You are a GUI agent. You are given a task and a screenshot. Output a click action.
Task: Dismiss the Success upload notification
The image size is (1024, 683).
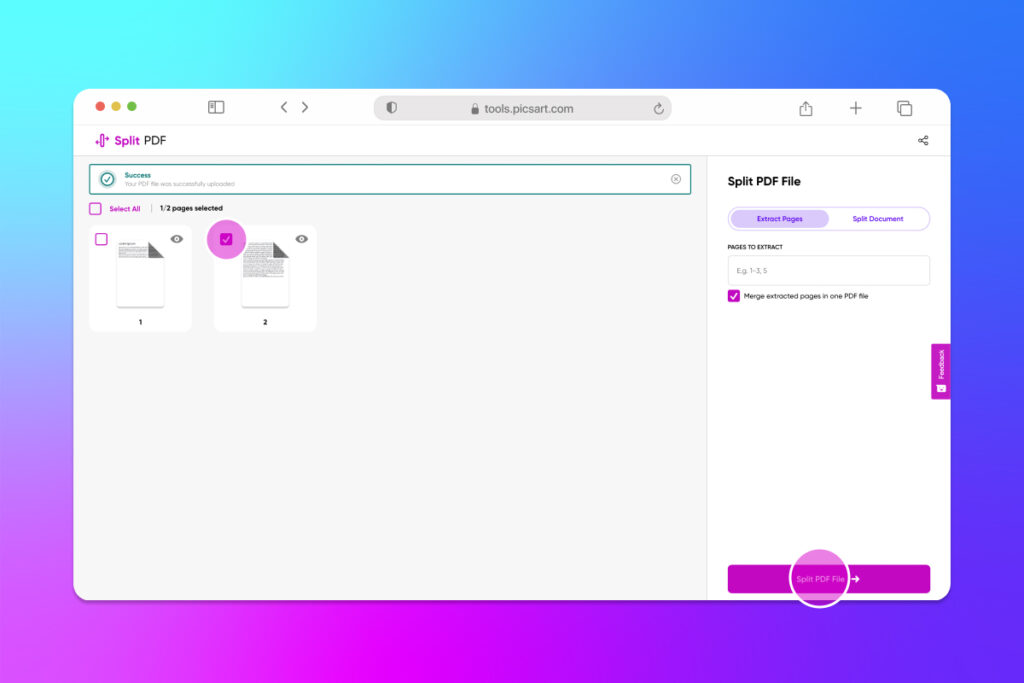coord(677,179)
